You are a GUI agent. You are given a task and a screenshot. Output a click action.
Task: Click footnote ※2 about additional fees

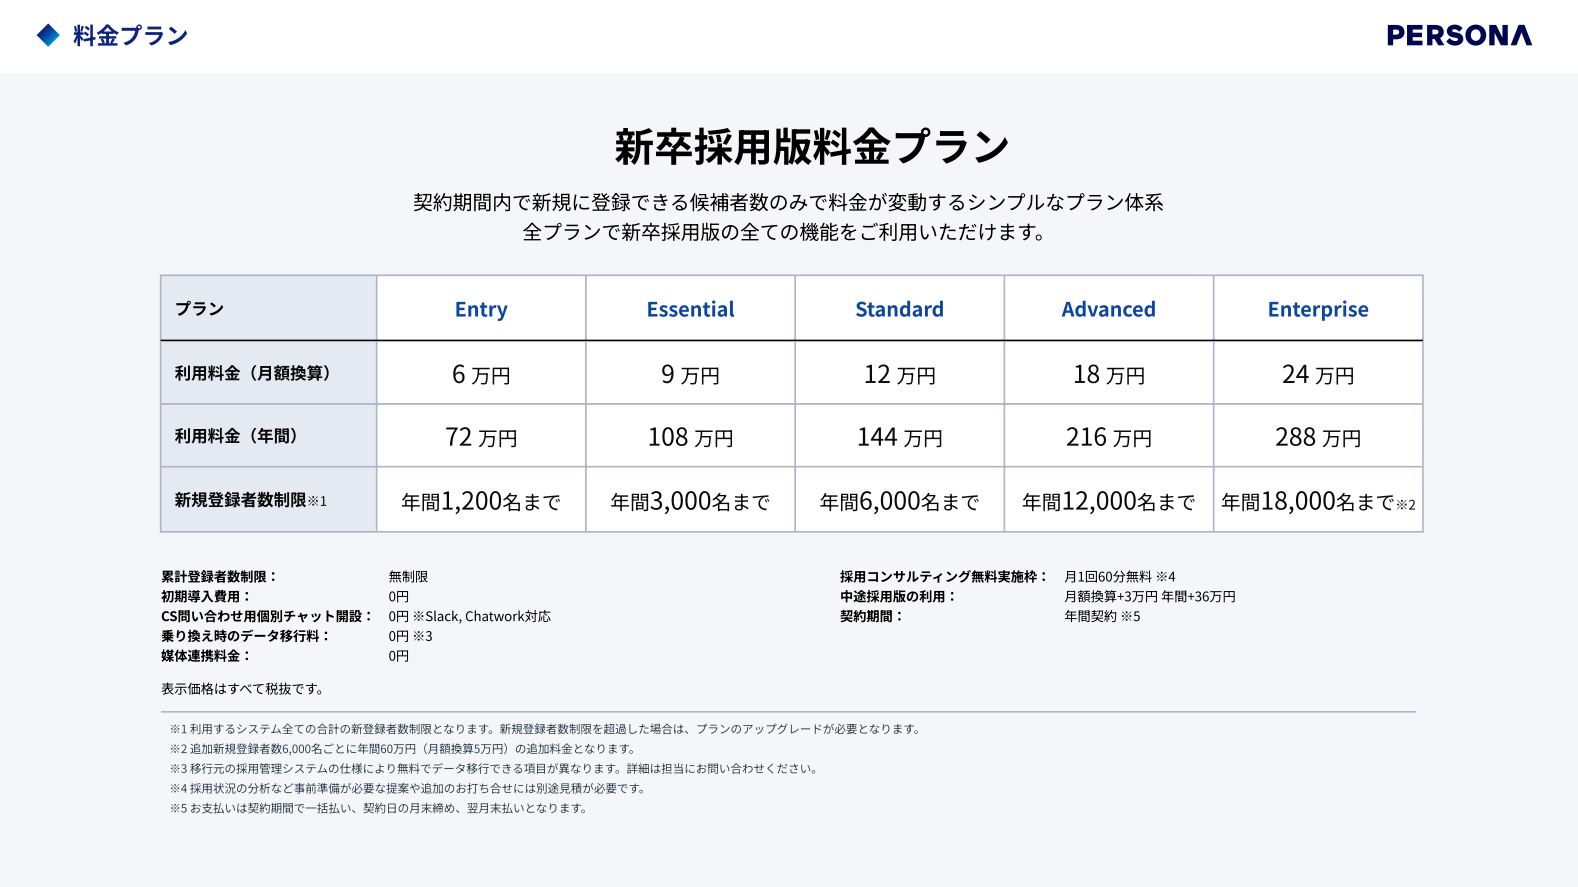tap(403, 749)
